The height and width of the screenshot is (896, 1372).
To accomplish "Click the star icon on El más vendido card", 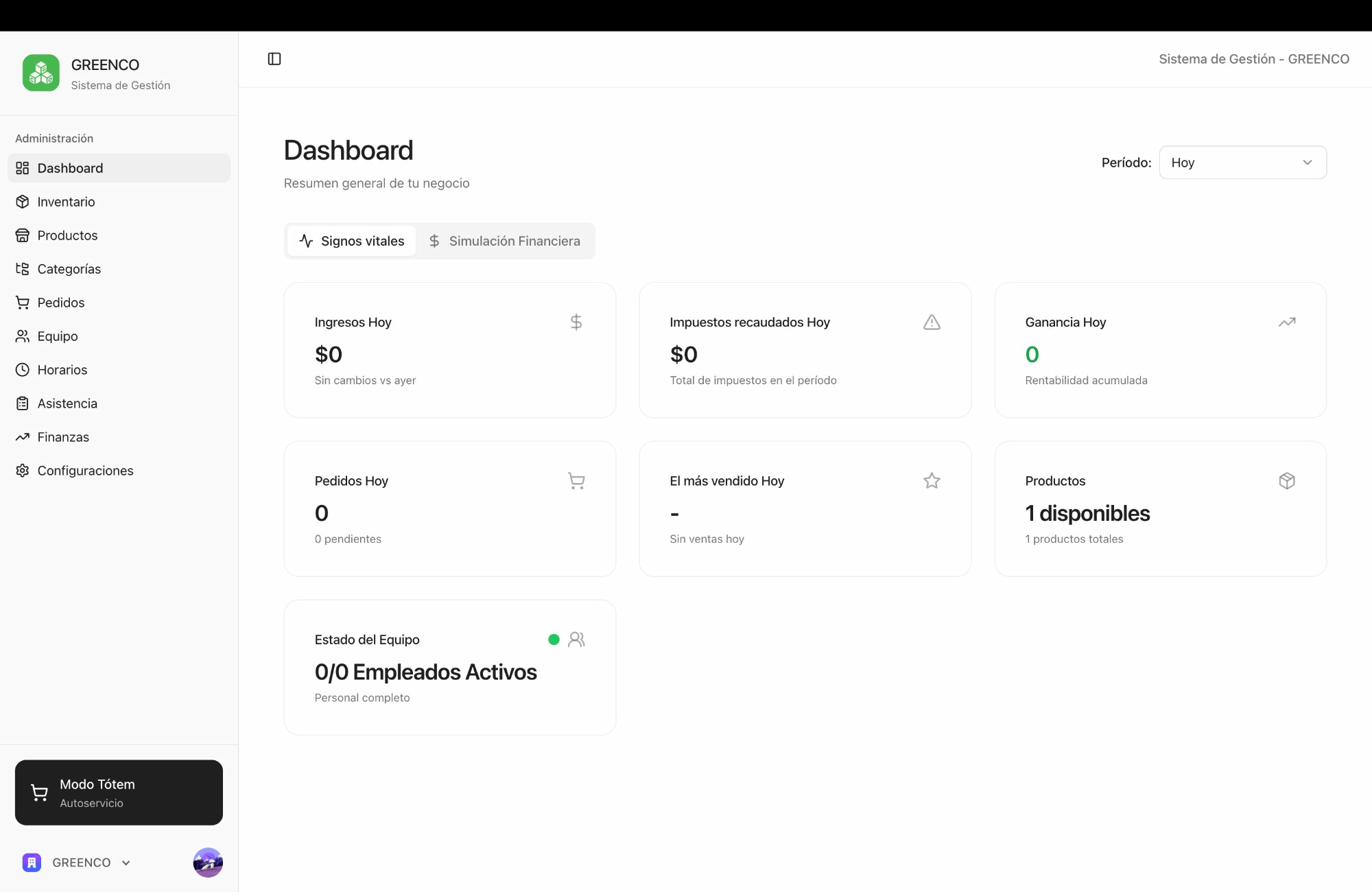I will coord(931,480).
